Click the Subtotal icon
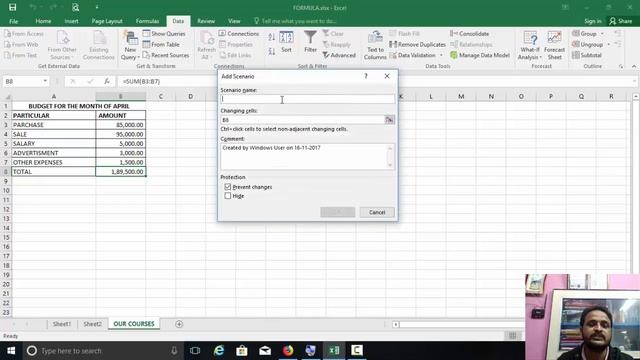The width and height of the screenshot is (640, 360). tap(576, 55)
